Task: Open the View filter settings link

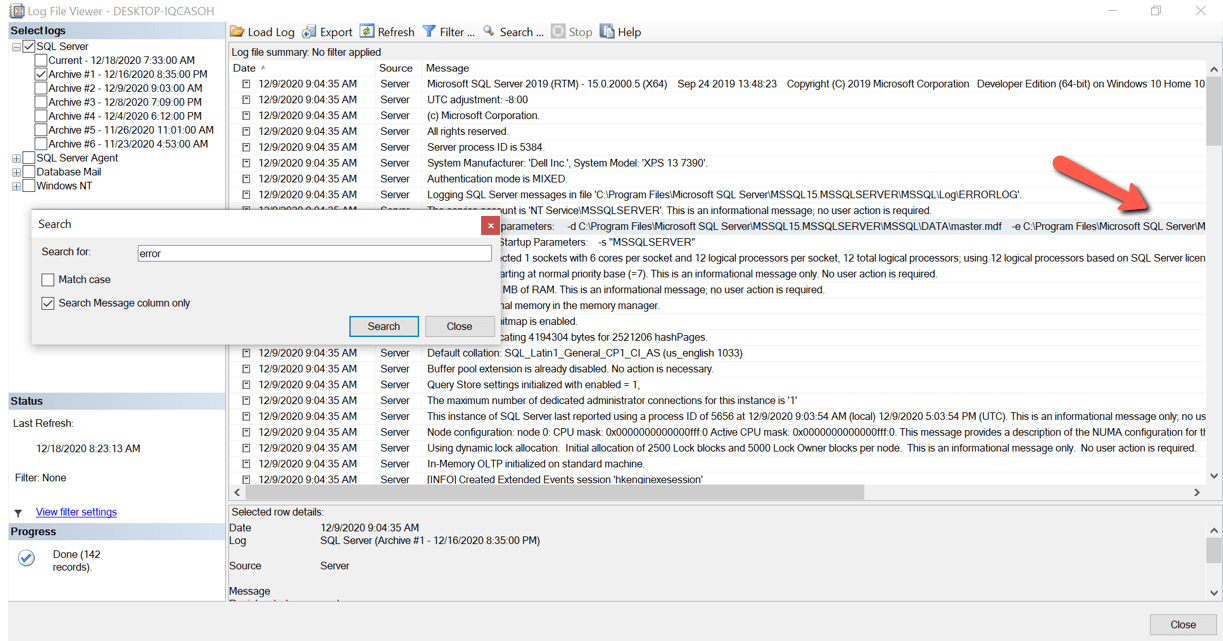Action: point(76,512)
